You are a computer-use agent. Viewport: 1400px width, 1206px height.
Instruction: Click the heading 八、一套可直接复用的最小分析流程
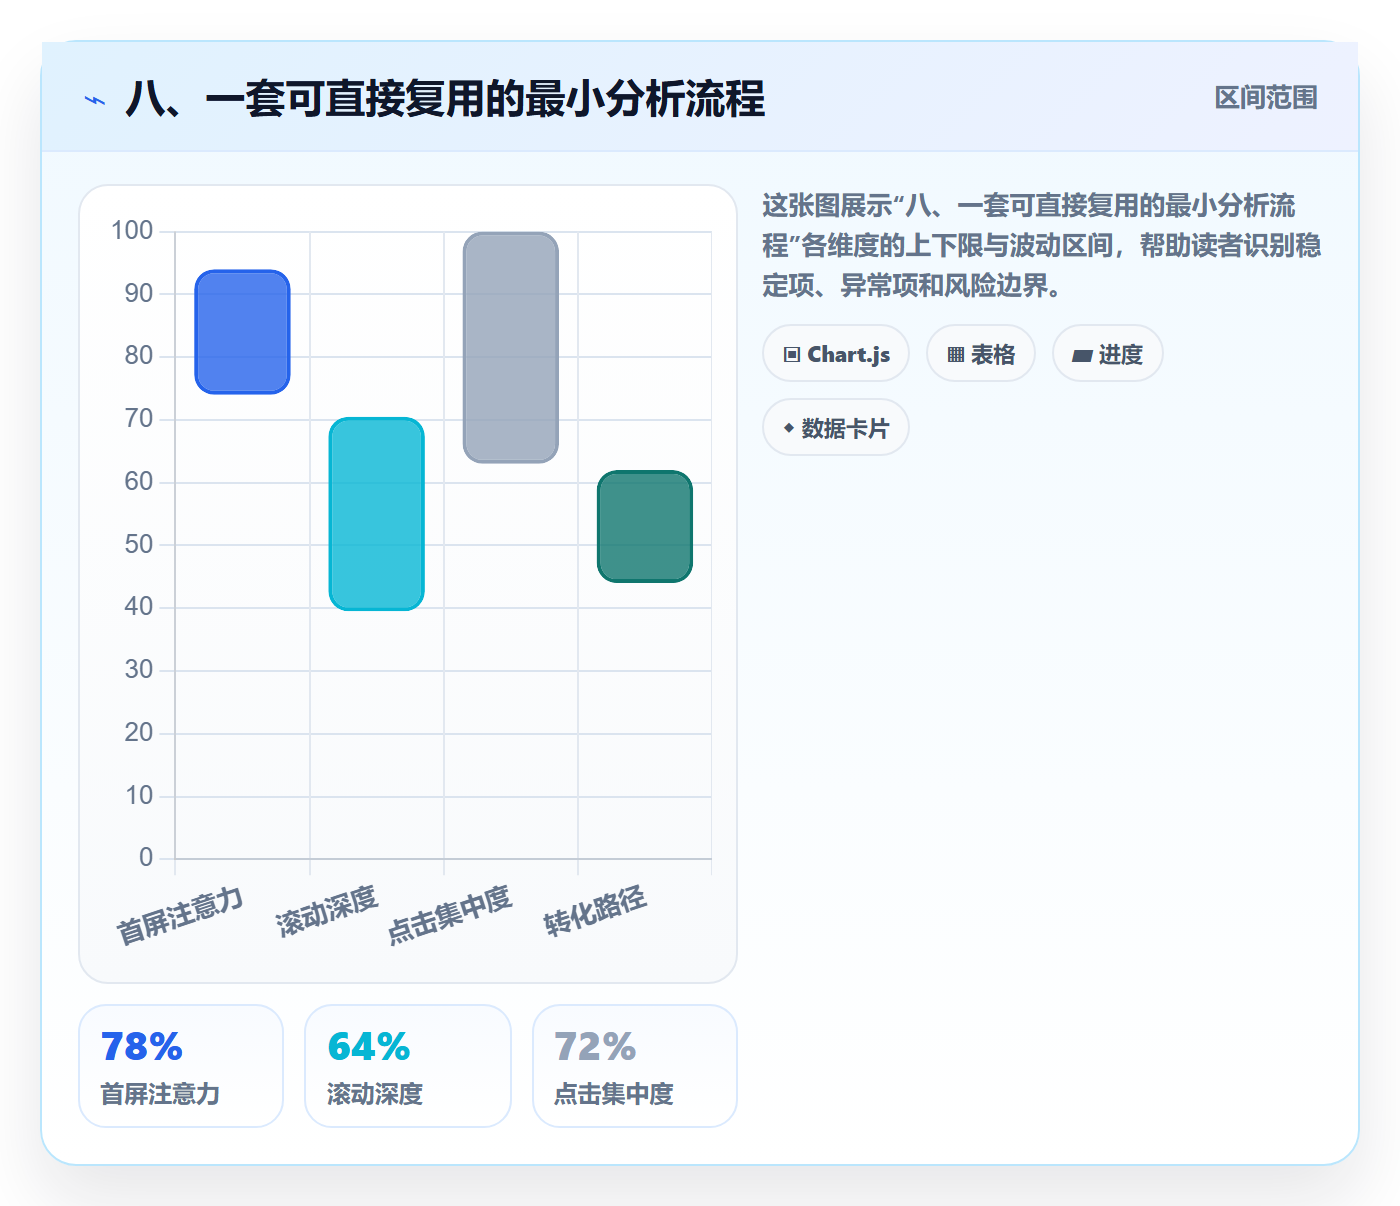[445, 99]
